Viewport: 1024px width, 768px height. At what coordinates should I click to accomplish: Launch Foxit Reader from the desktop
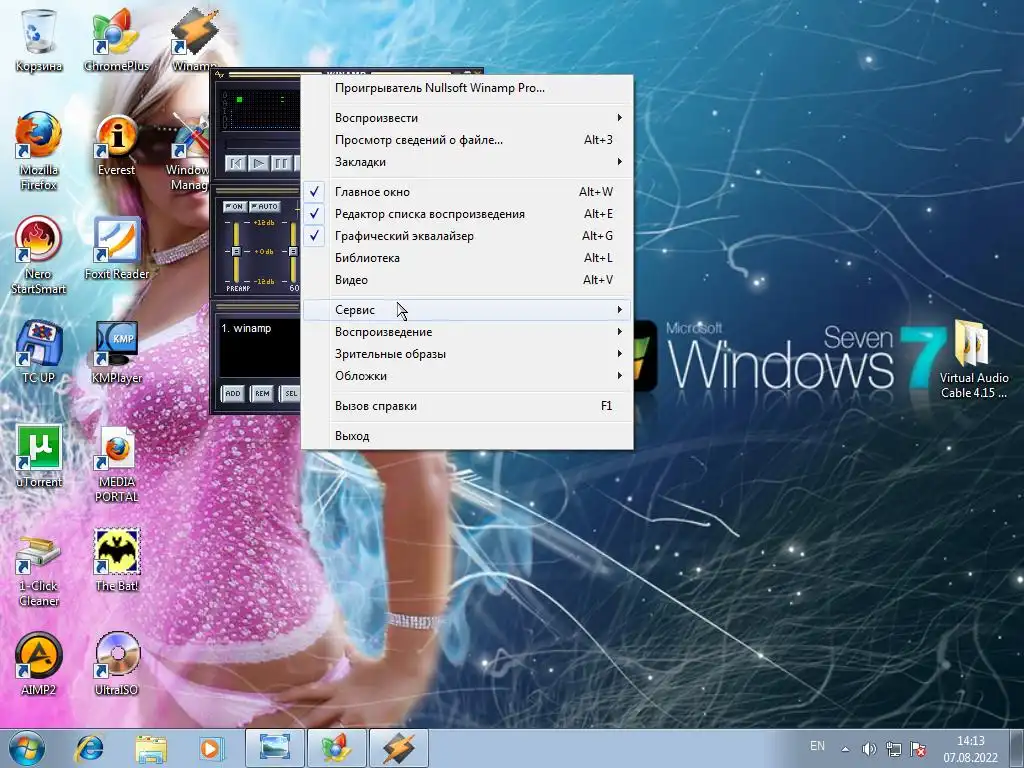click(116, 248)
